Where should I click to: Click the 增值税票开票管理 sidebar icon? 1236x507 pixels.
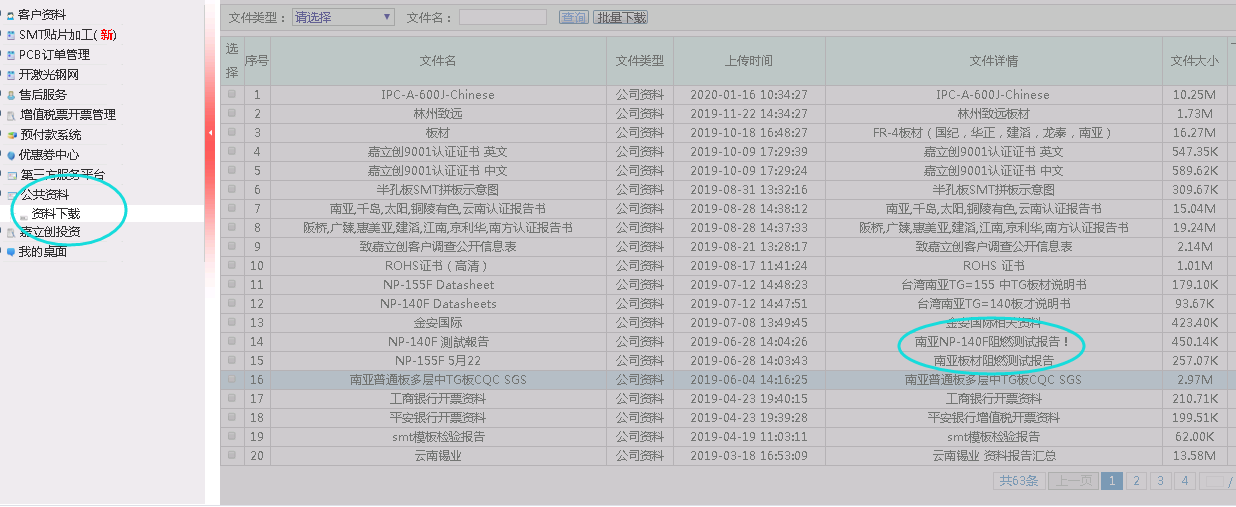11,115
